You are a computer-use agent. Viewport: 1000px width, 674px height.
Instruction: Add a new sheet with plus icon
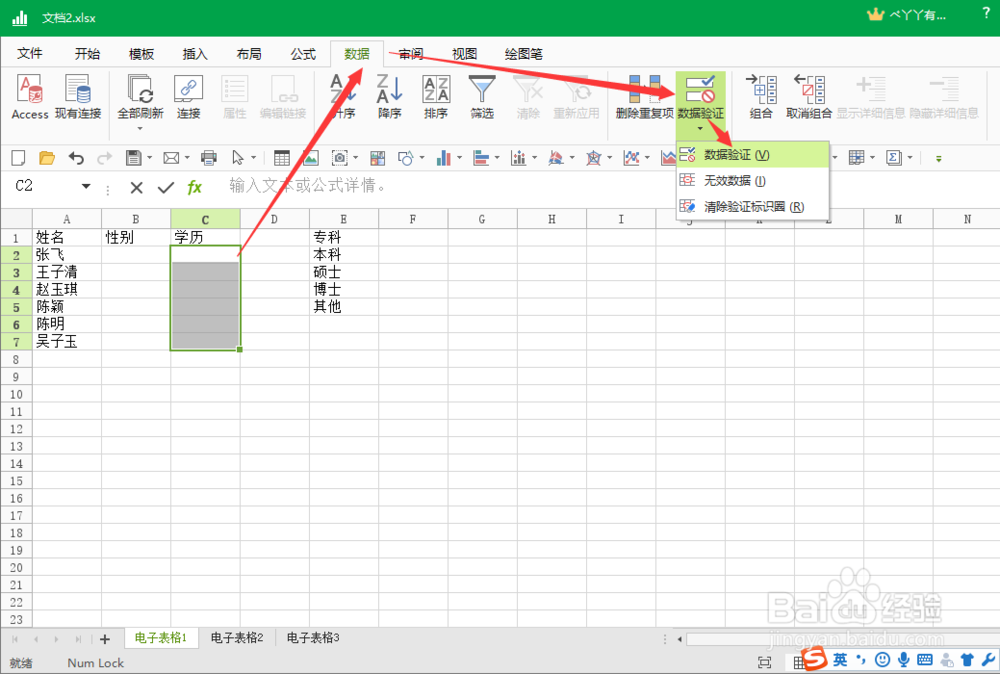(x=105, y=639)
